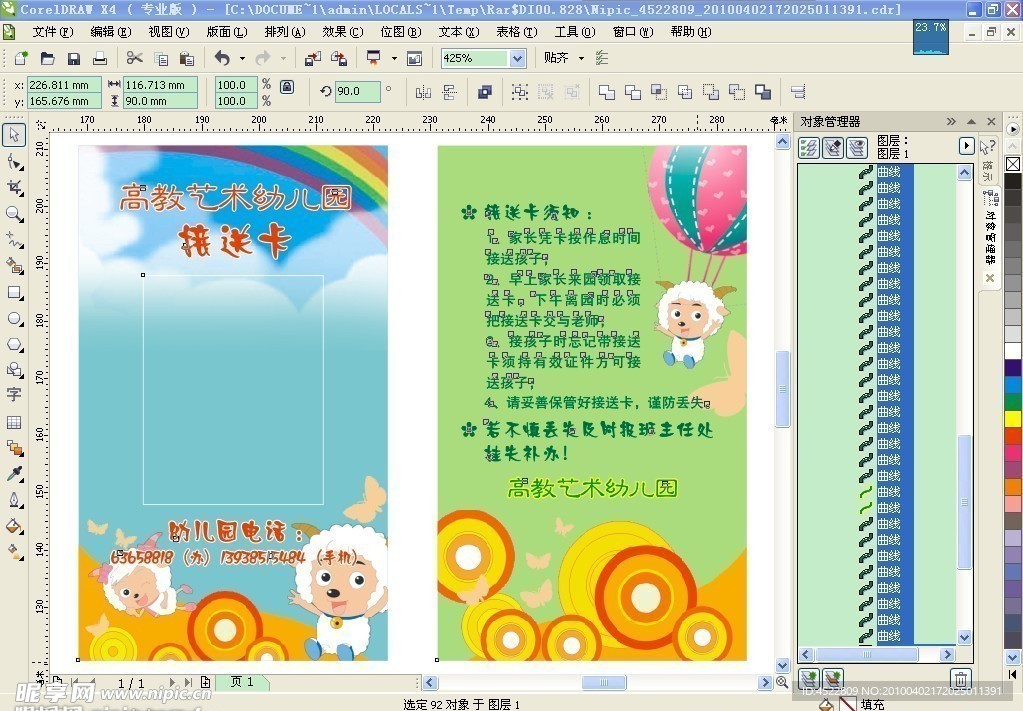The height and width of the screenshot is (711, 1023).
Task: Click the Save disk icon
Action: pos(73,58)
